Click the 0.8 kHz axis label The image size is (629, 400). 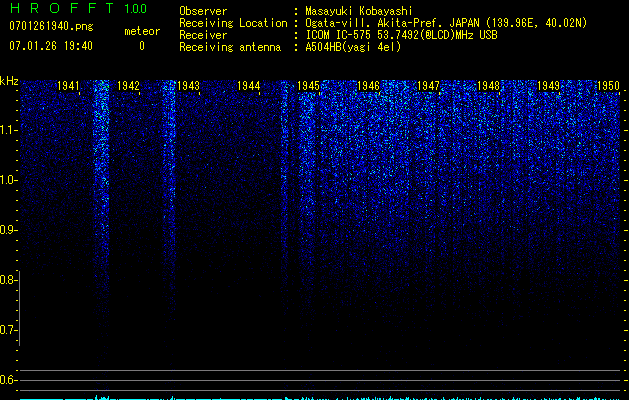(x=7, y=280)
